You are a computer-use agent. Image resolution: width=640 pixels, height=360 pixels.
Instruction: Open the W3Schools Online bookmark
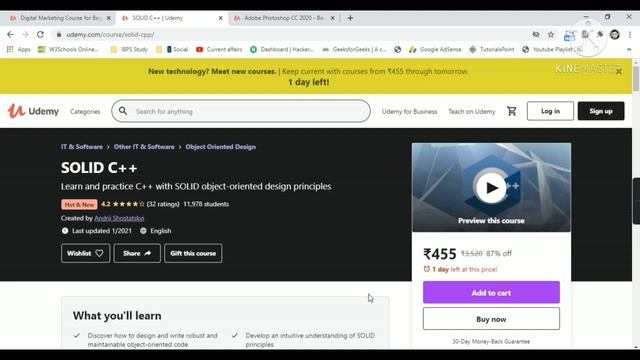[x=68, y=49]
